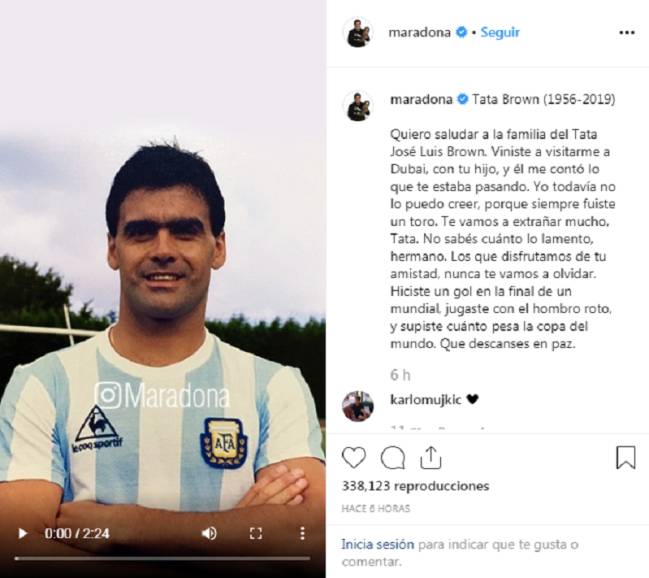Save the post with the bookmark icon
Image resolution: width=649 pixels, height=578 pixels.
[x=625, y=457]
